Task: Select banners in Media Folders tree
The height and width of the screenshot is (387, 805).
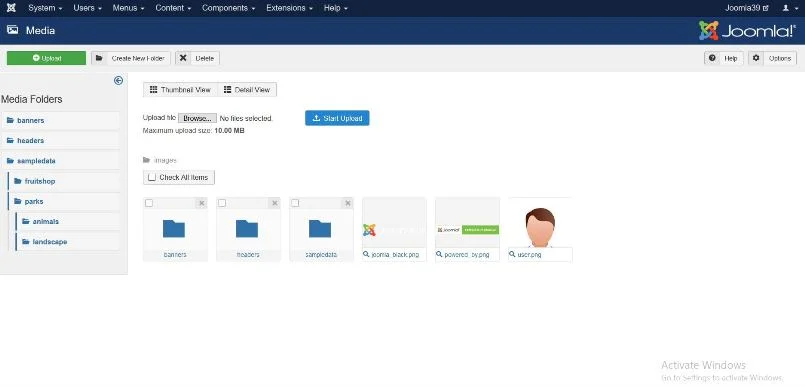Action: coord(61,121)
